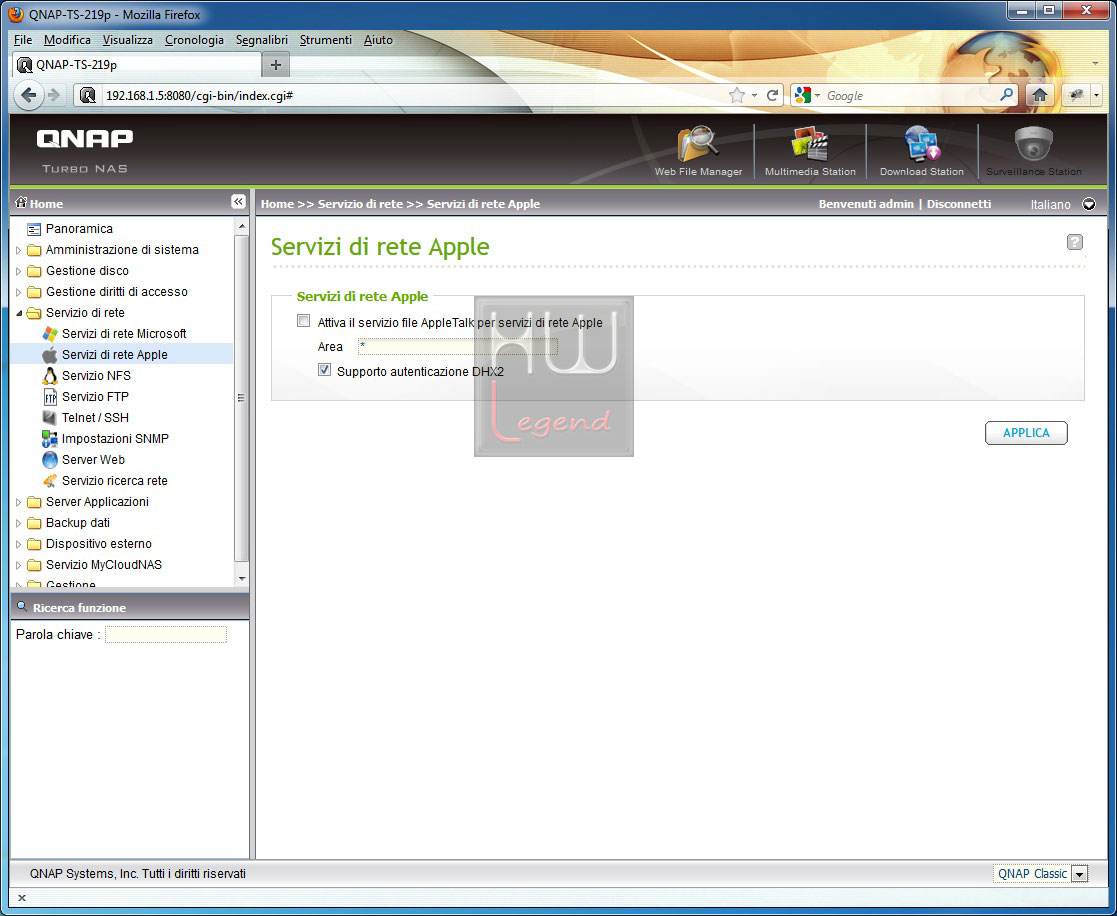
Task: Click the Home icon in sidebar header
Action: coord(21,202)
